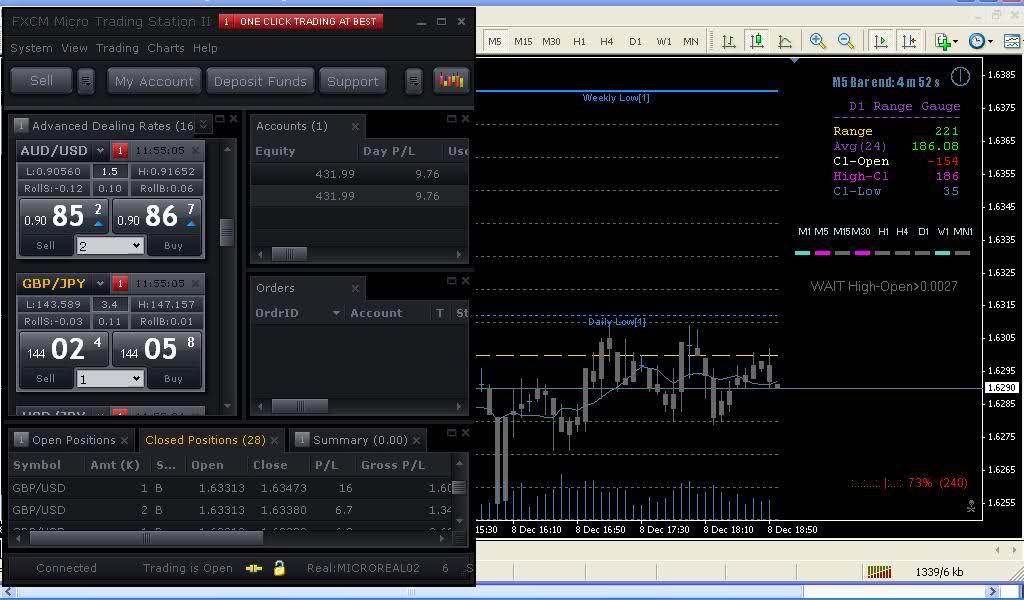Open the Trading menu

pyautogui.click(x=118, y=48)
